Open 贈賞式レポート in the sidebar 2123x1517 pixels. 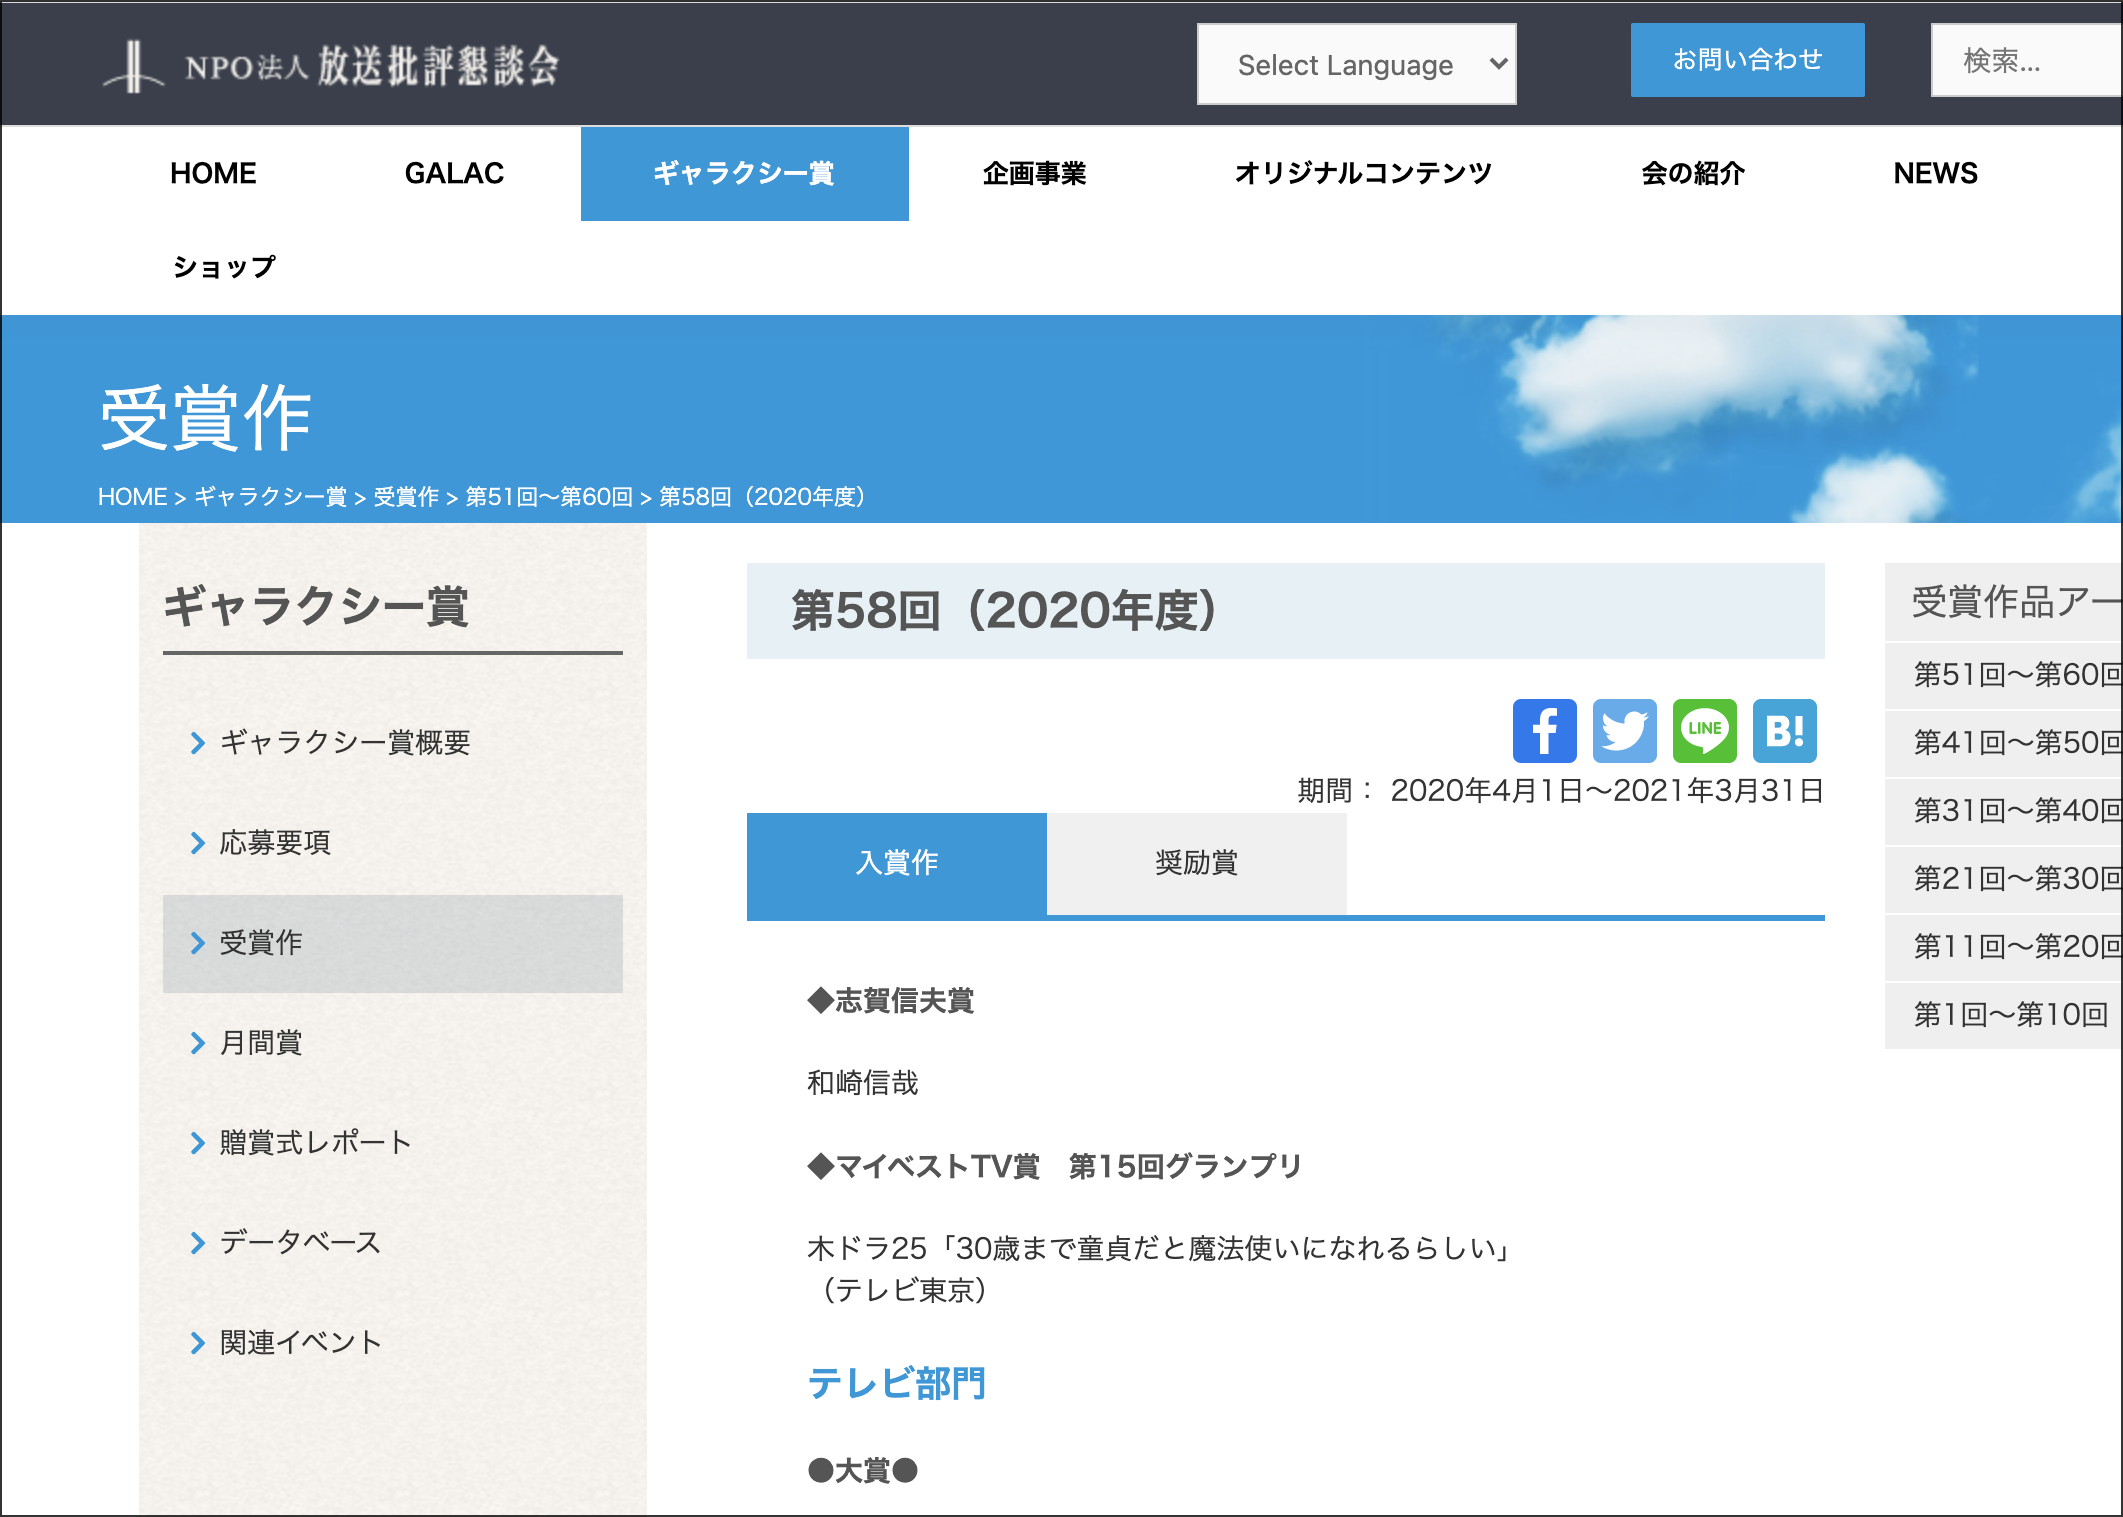click(315, 1143)
